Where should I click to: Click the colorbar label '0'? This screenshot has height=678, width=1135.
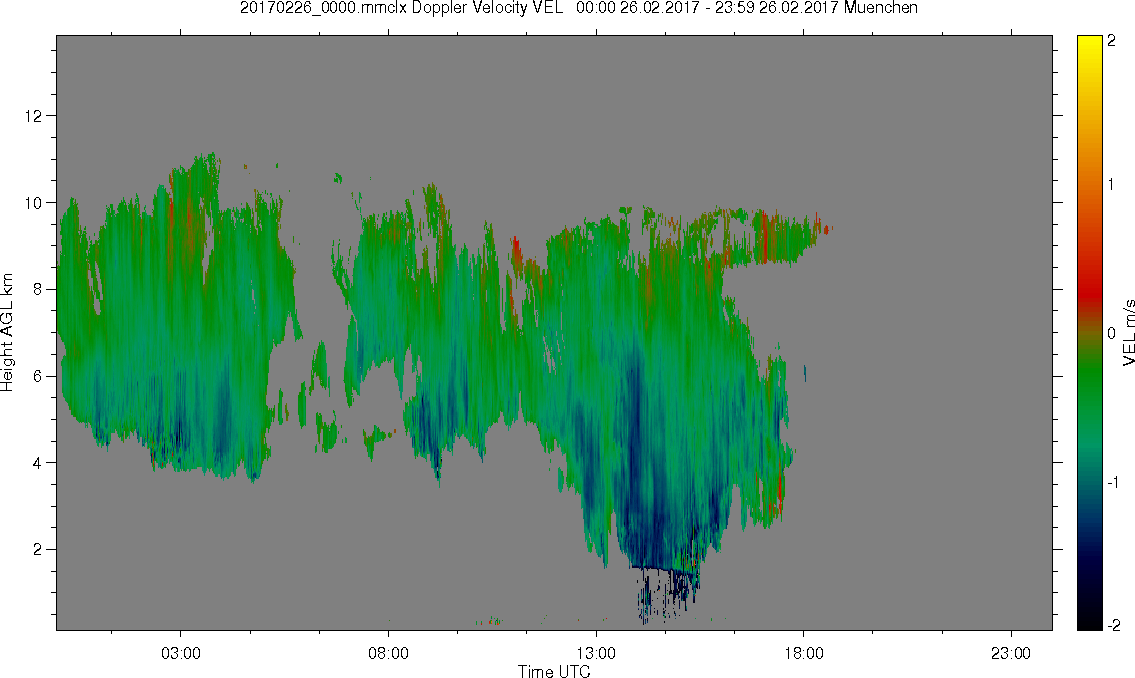1112,334
